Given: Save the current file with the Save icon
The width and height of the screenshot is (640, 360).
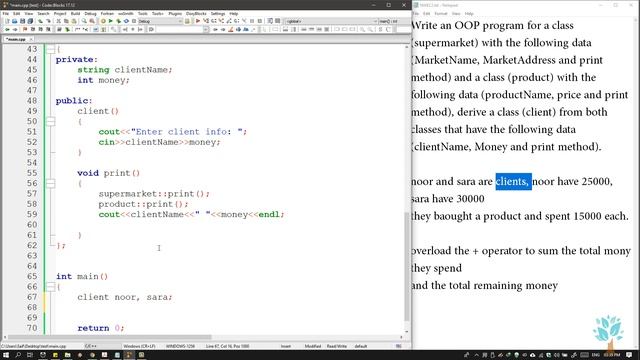Looking at the screenshot, I should 22,21.
